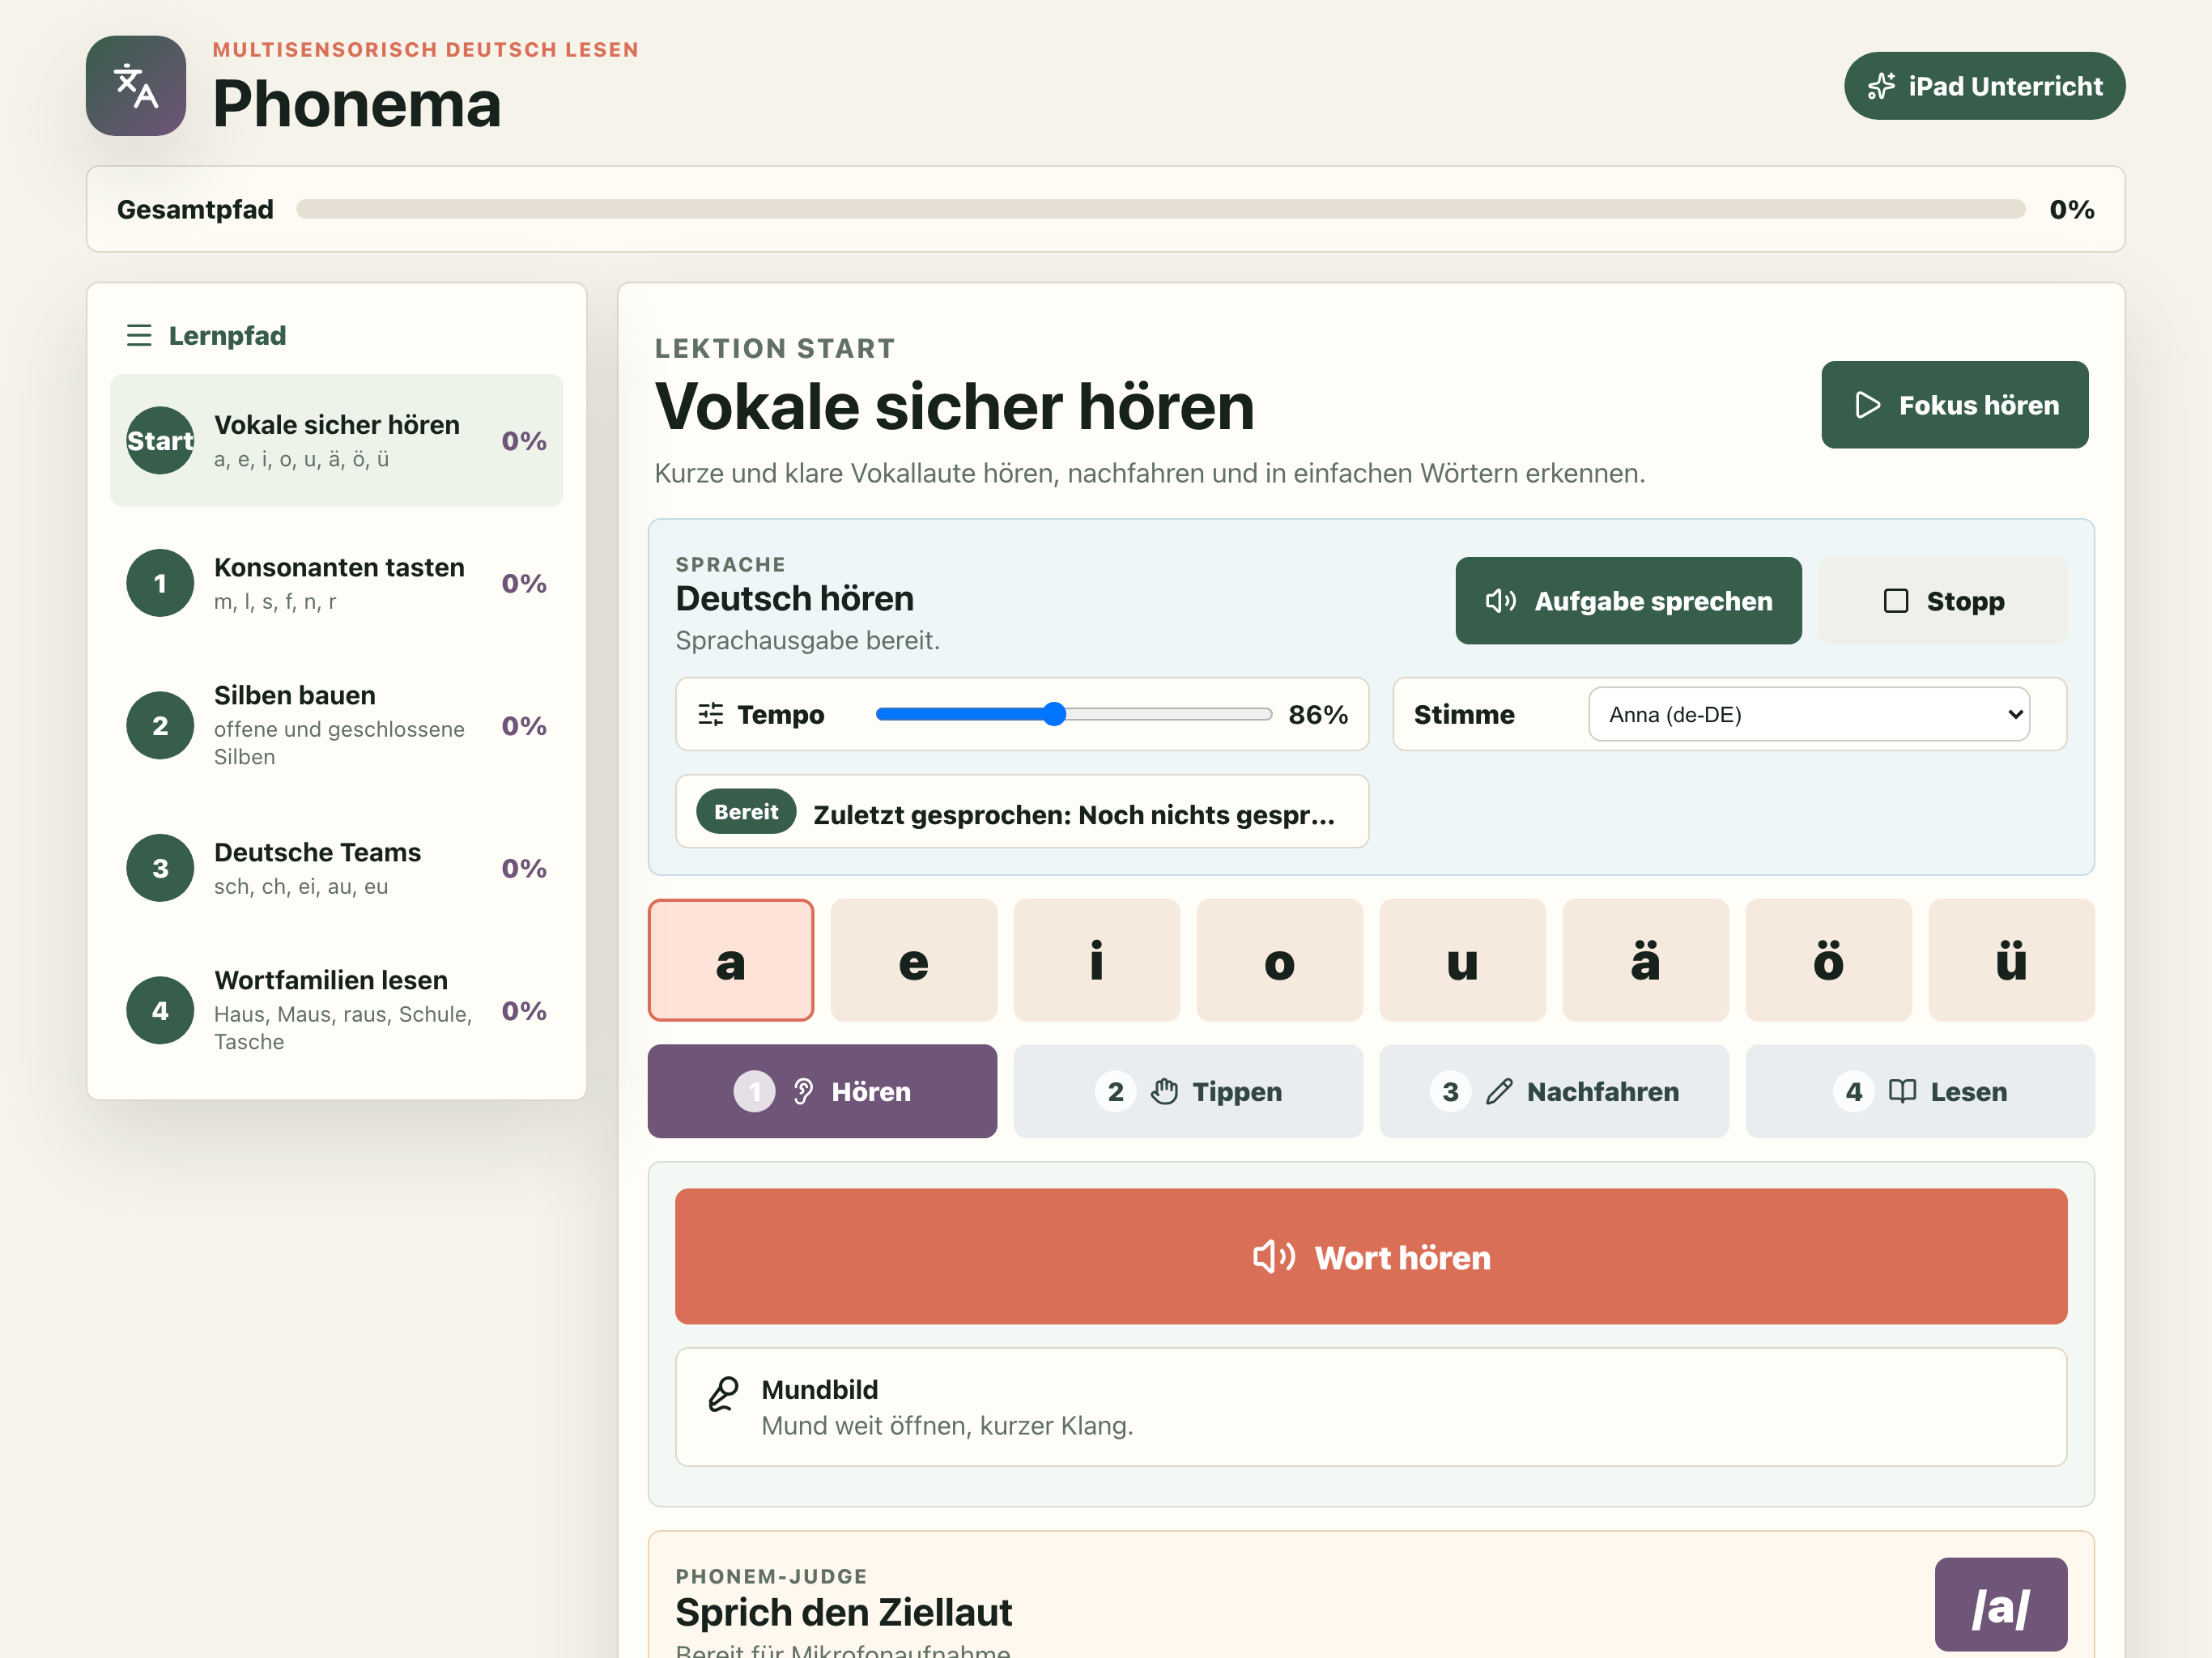Click the 86% tempo value
The width and height of the screenshot is (2212, 1658).
coord(1318,714)
